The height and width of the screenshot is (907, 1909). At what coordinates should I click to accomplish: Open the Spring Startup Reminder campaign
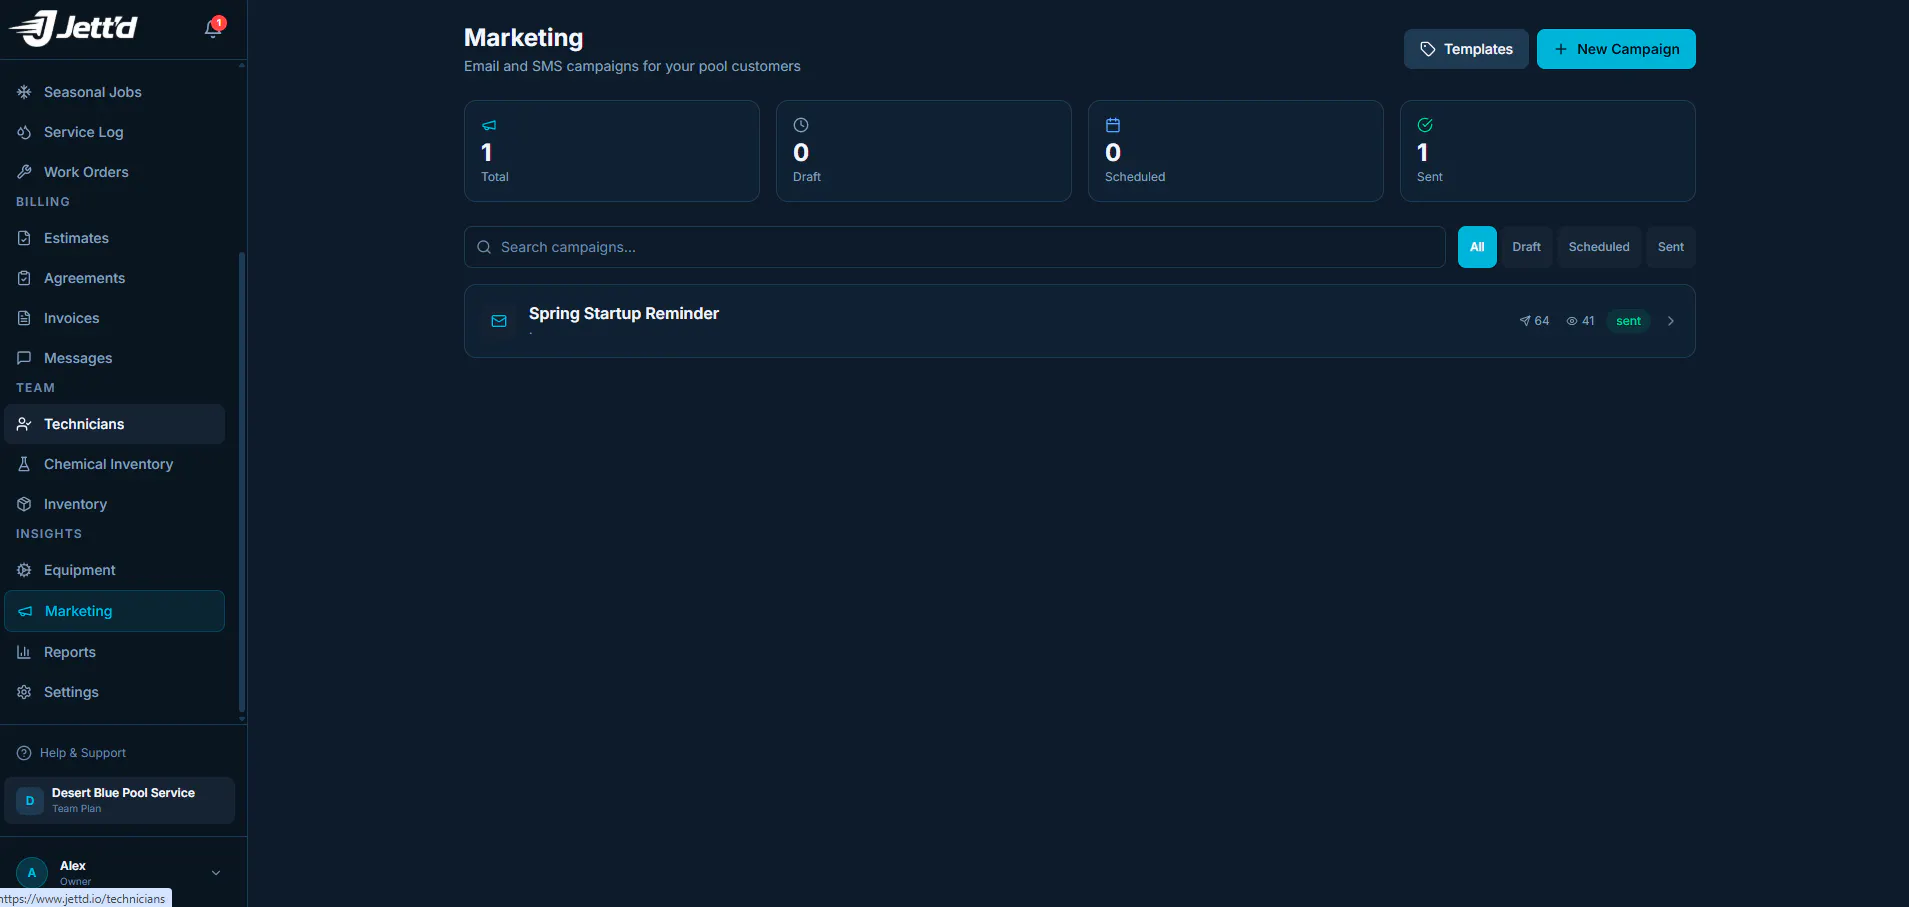tap(1080, 321)
